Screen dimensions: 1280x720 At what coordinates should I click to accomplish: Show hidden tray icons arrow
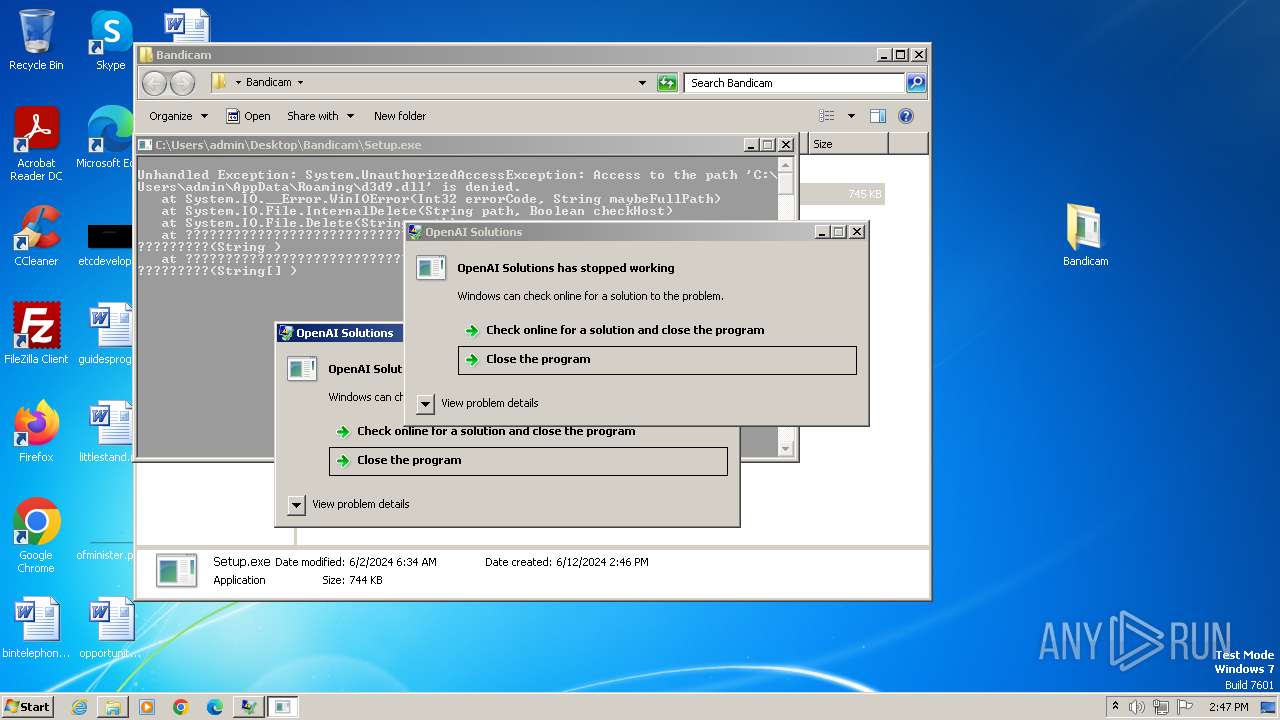coord(1115,707)
